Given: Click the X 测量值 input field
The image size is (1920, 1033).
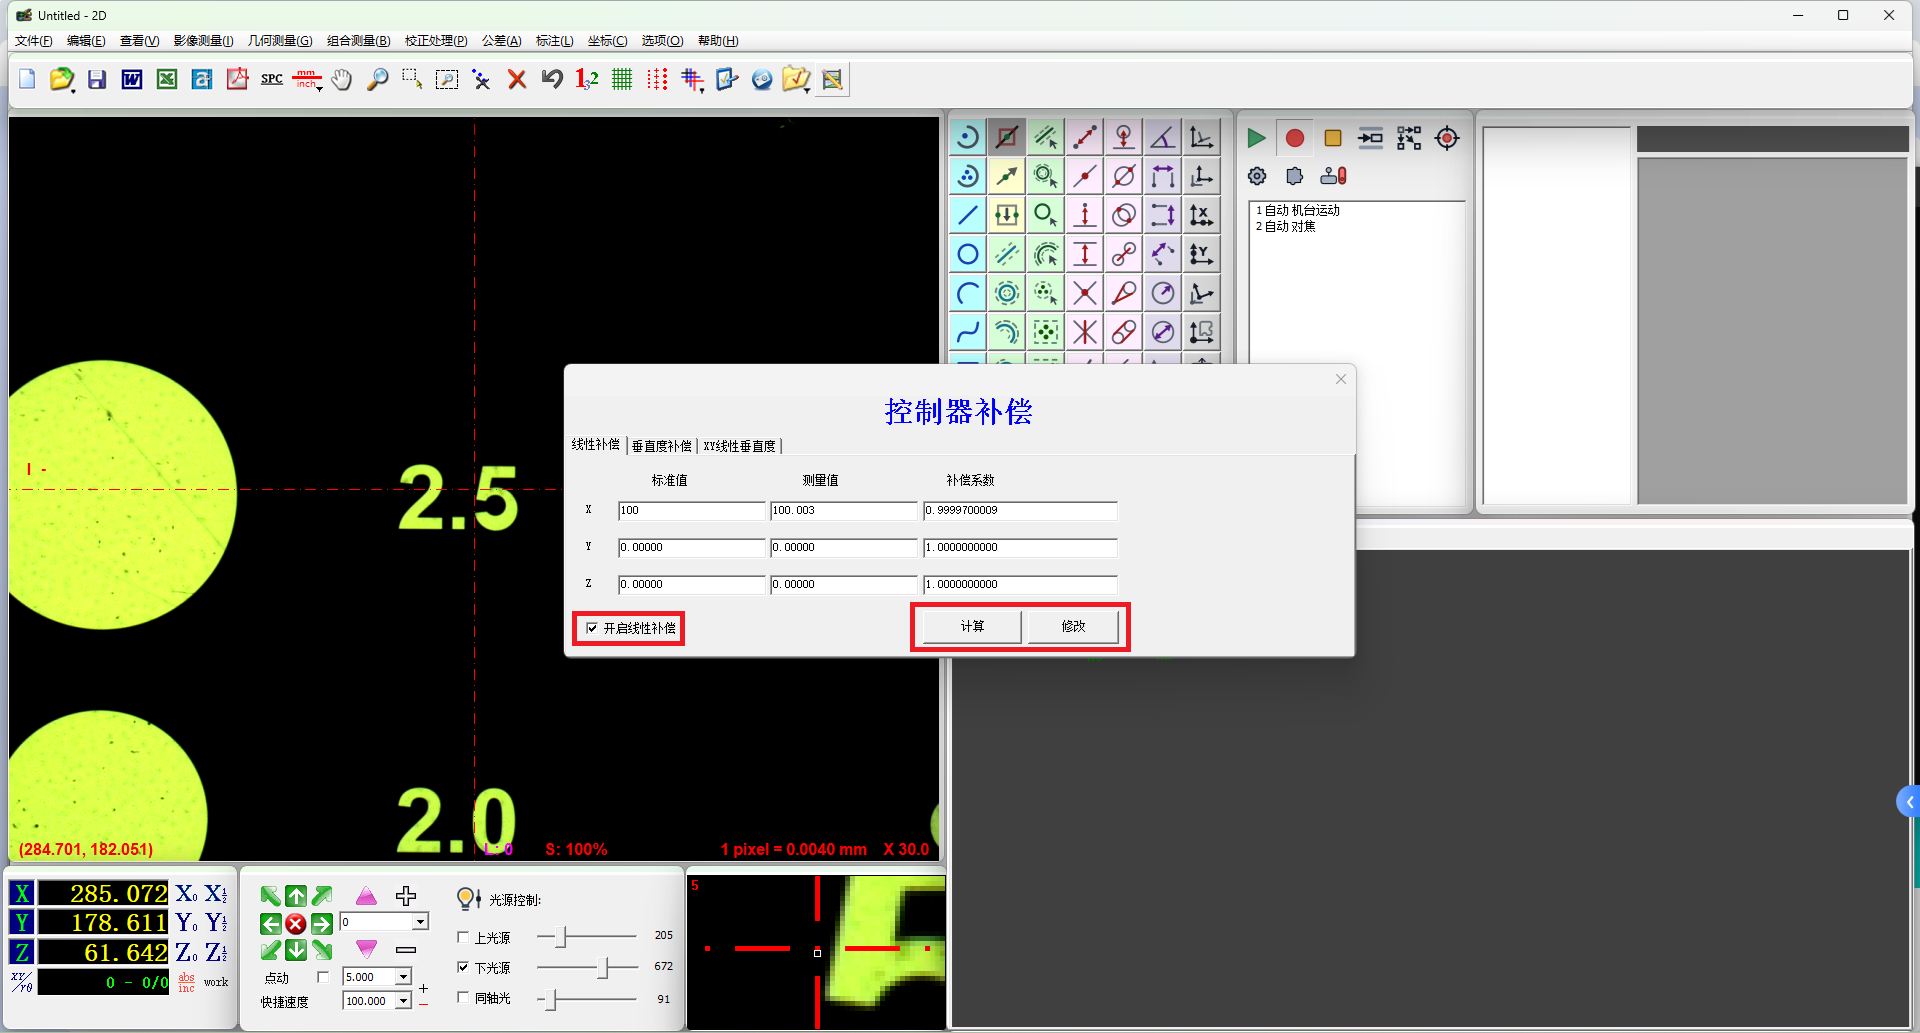Looking at the screenshot, I should pos(843,510).
